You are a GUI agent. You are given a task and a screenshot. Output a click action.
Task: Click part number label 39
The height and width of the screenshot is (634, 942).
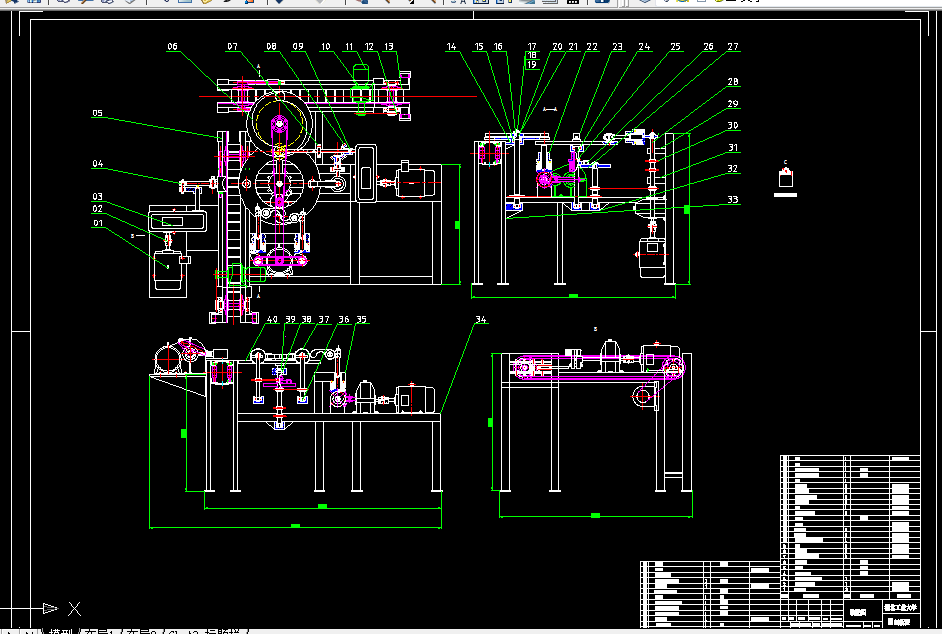click(290, 320)
